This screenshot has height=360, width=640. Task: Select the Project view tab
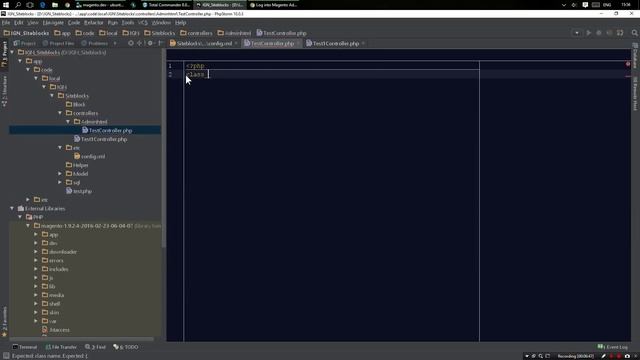pyautogui.click(x=25, y=43)
